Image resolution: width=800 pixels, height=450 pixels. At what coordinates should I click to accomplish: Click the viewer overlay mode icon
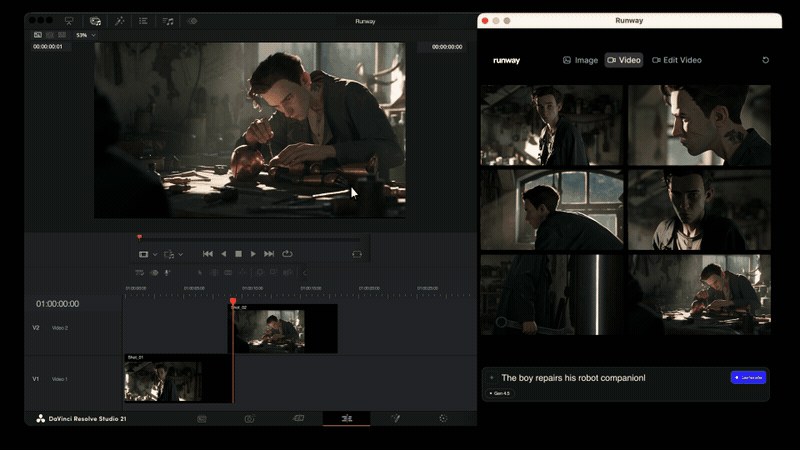pyautogui.click(x=143, y=254)
